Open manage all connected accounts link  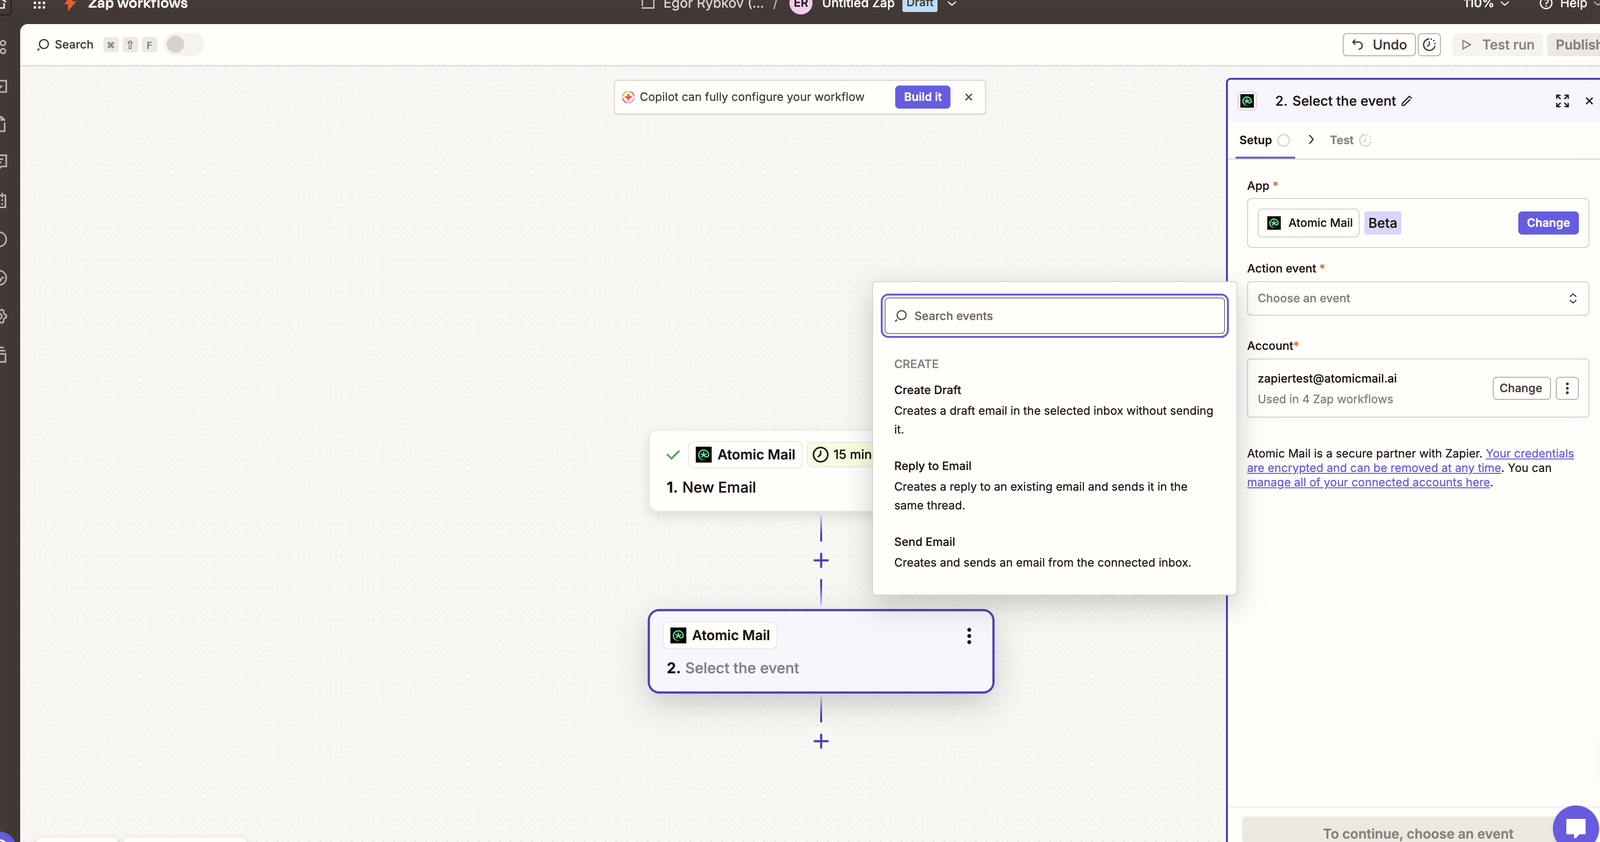coord(1368,482)
